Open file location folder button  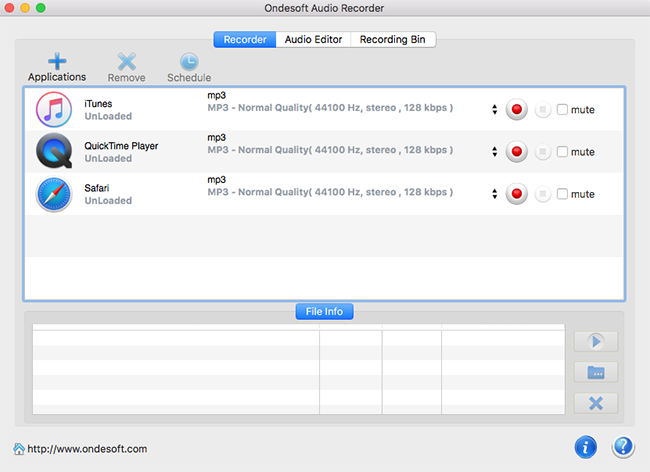coord(596,372)
